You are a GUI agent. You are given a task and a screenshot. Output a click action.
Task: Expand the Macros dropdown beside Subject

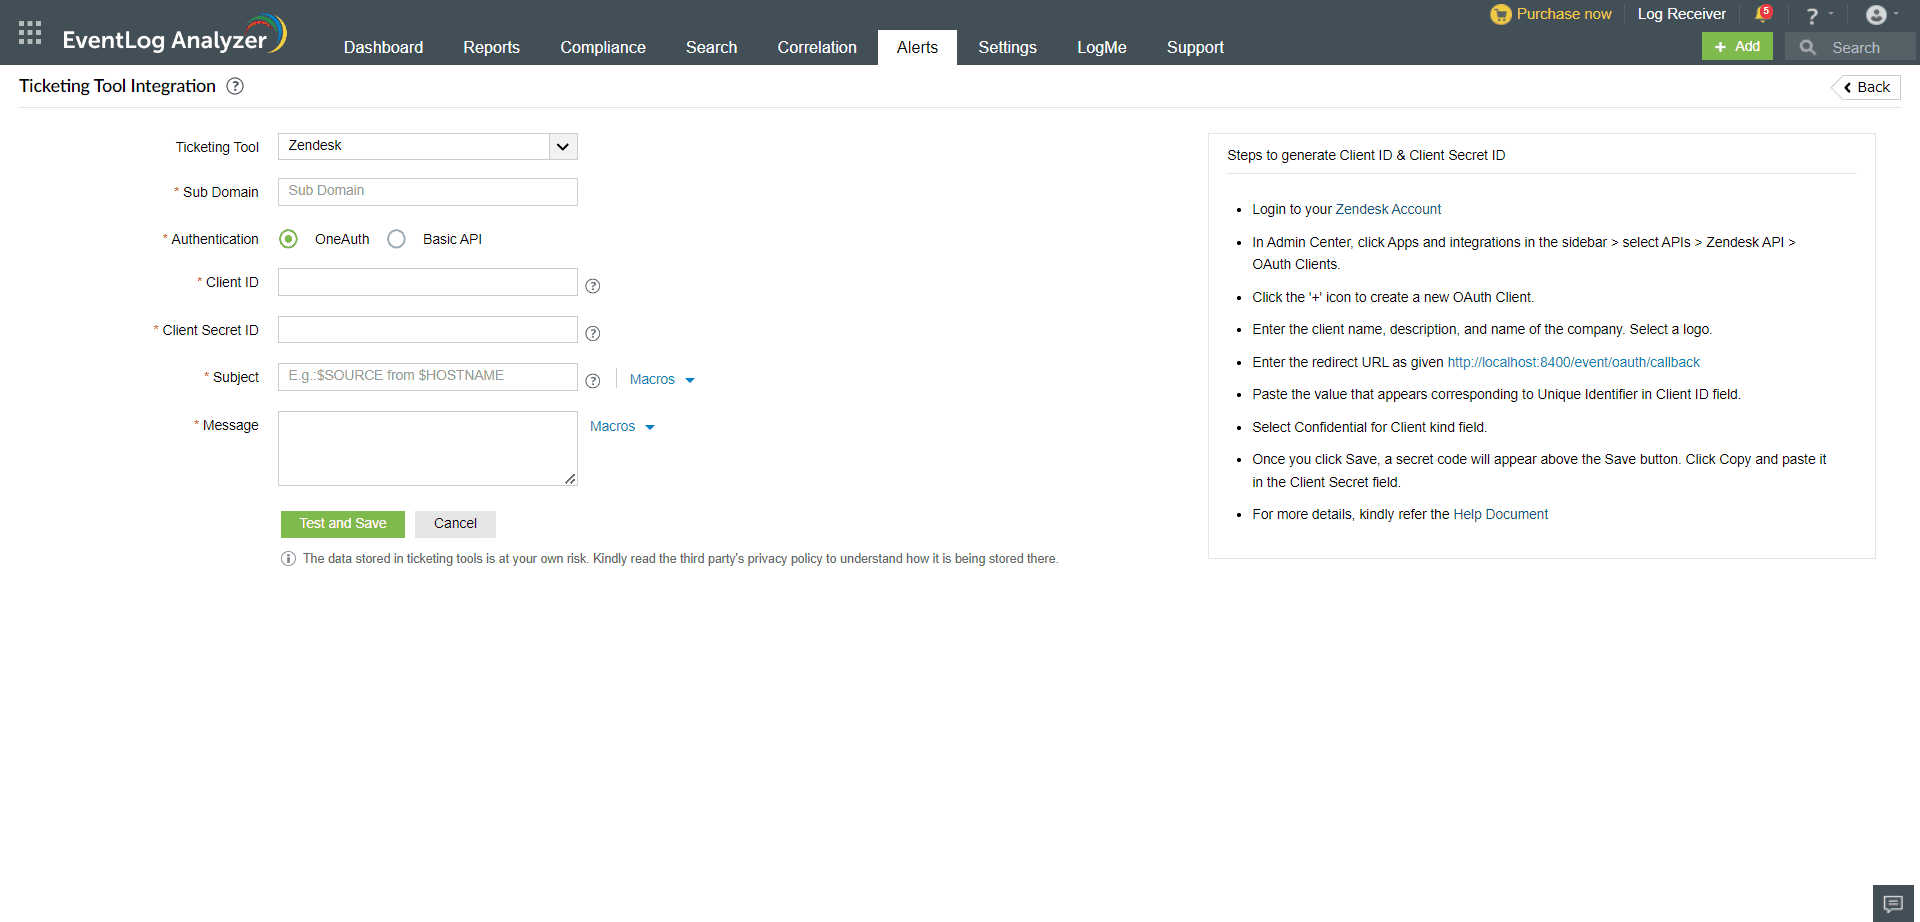coord(661,379)
